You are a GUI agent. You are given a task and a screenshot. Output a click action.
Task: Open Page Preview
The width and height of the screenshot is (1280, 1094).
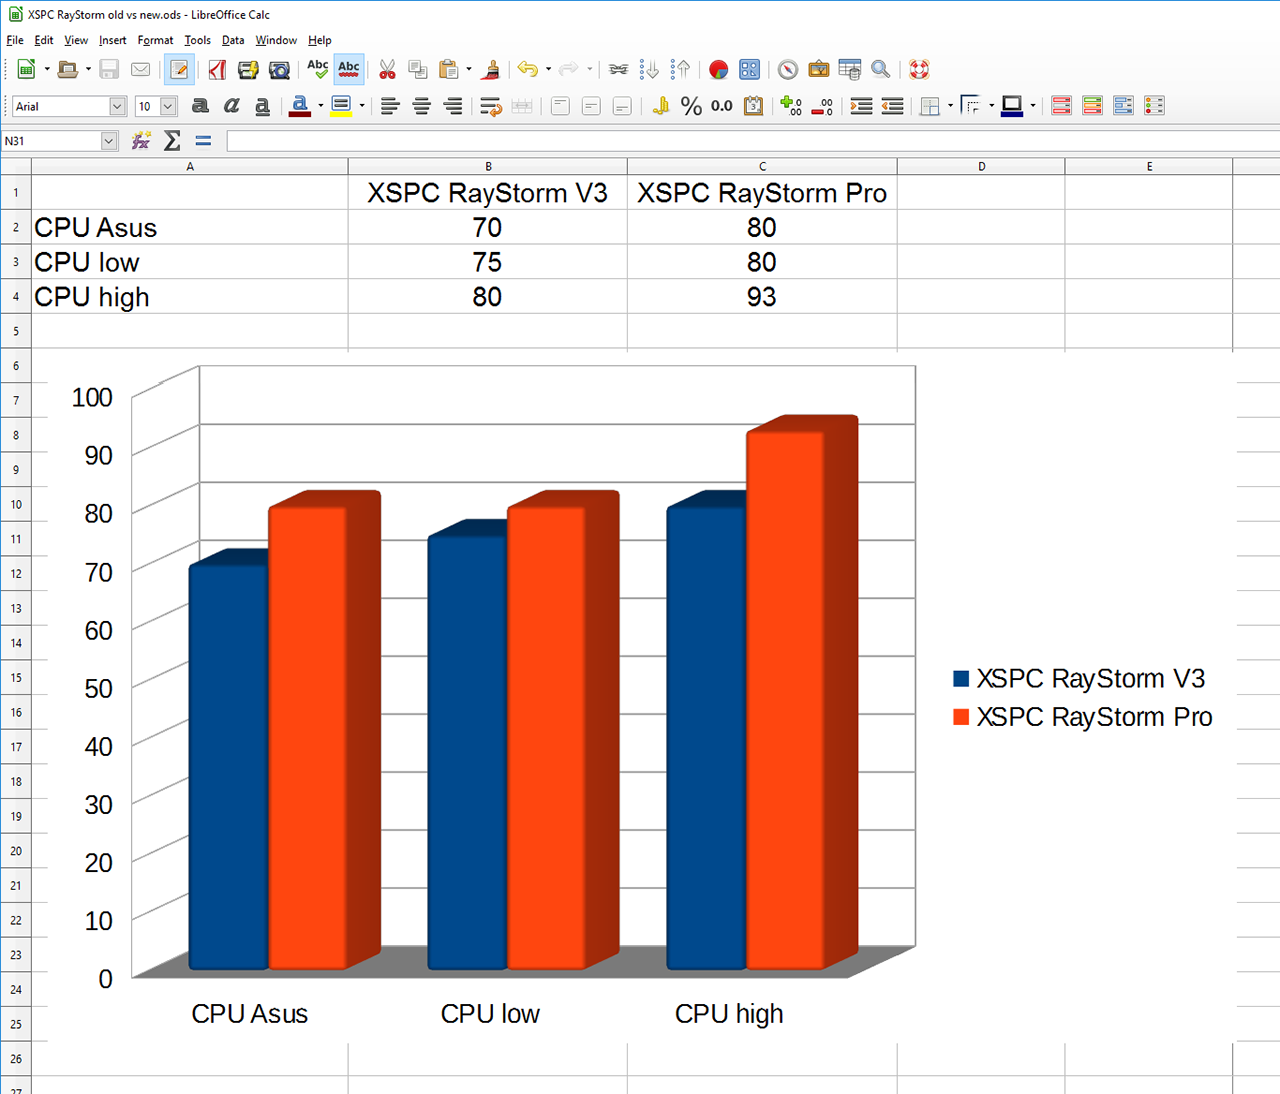(x=279, y=69)
